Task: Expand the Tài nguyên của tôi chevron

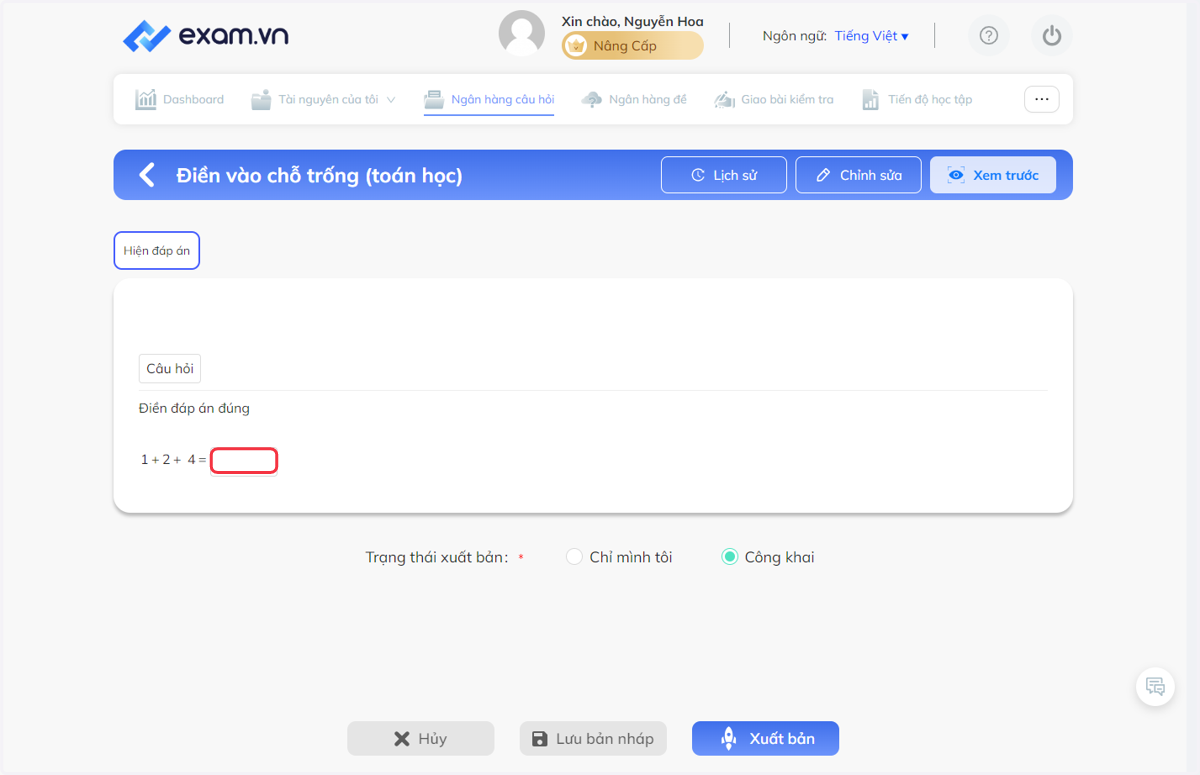Action: point(391,100)
